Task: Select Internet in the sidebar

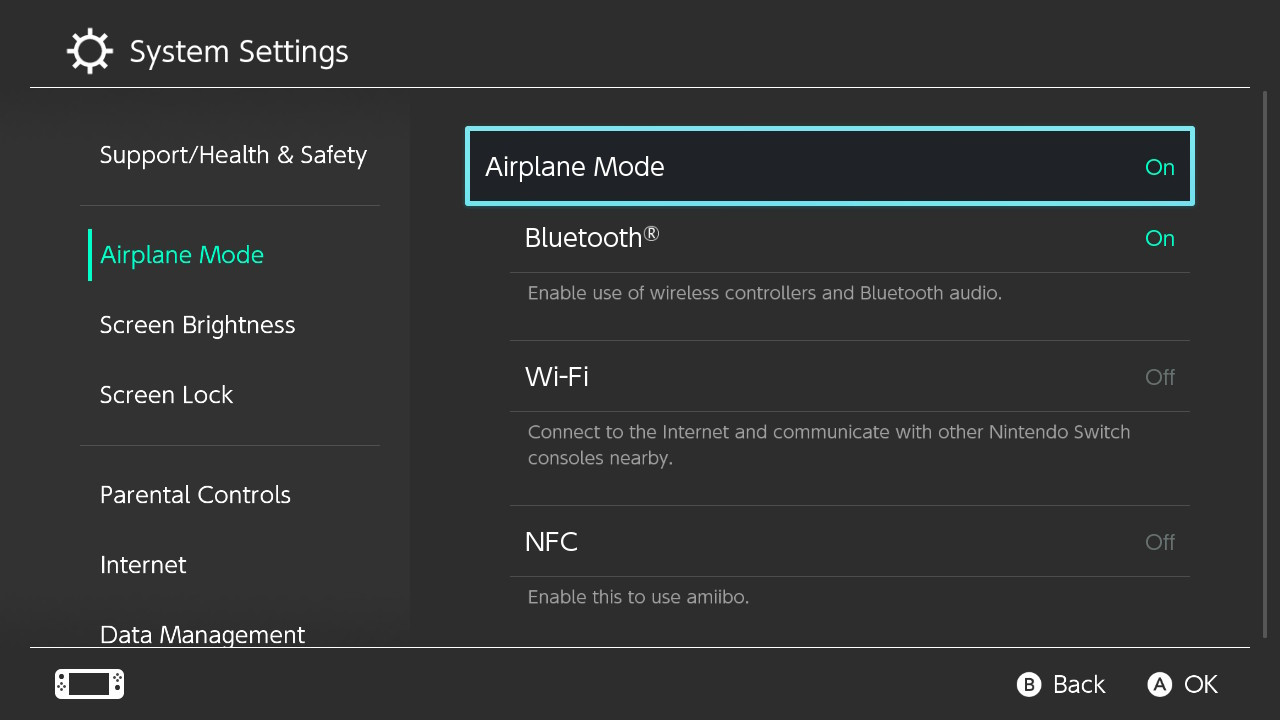Action: coord(143,565)
